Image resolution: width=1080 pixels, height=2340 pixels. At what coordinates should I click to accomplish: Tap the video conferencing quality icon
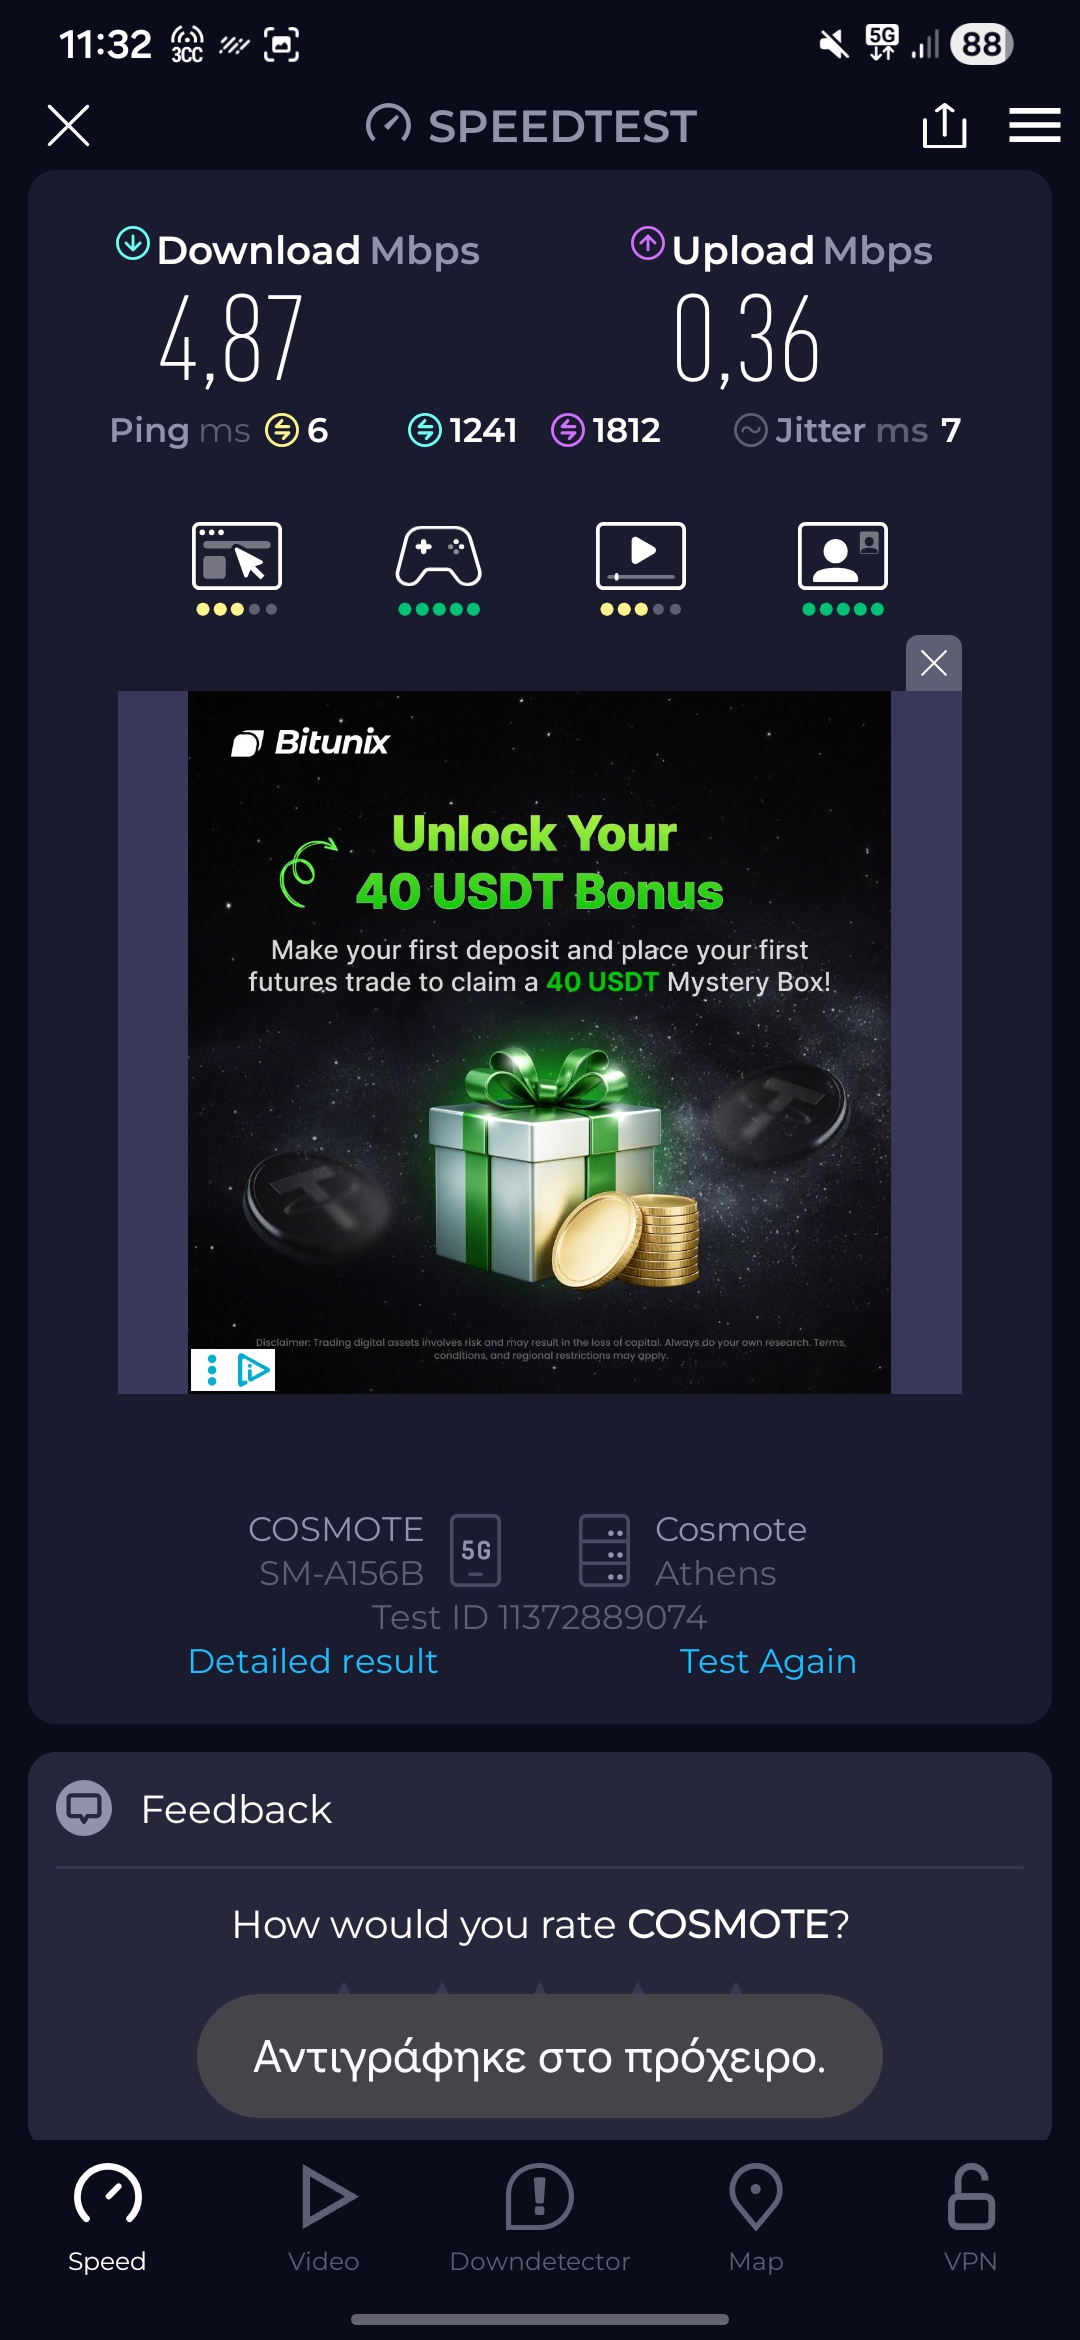click(x=843, y=556)
